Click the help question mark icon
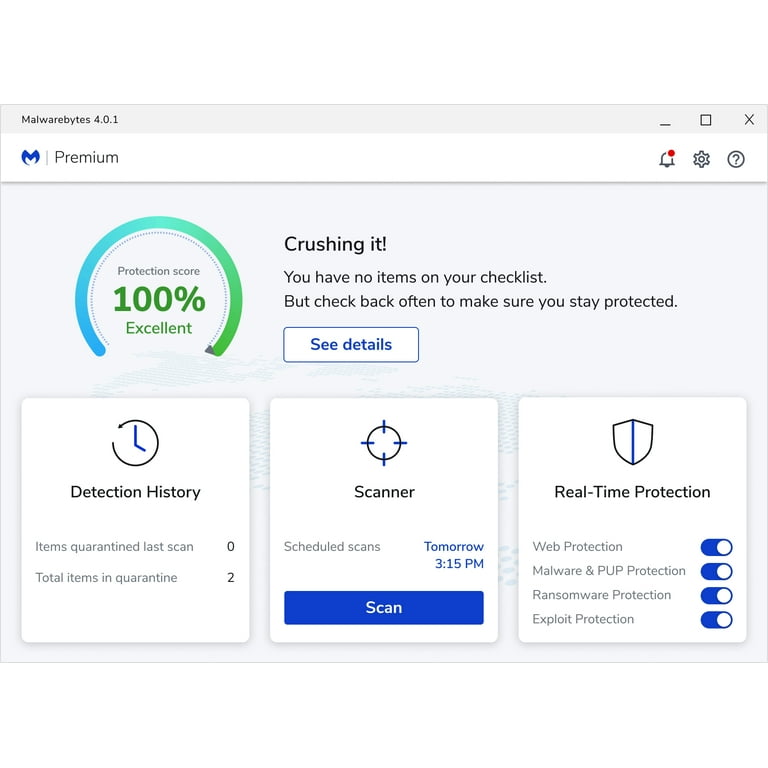This screenshot has width=768, height=768. coord(736,159)
